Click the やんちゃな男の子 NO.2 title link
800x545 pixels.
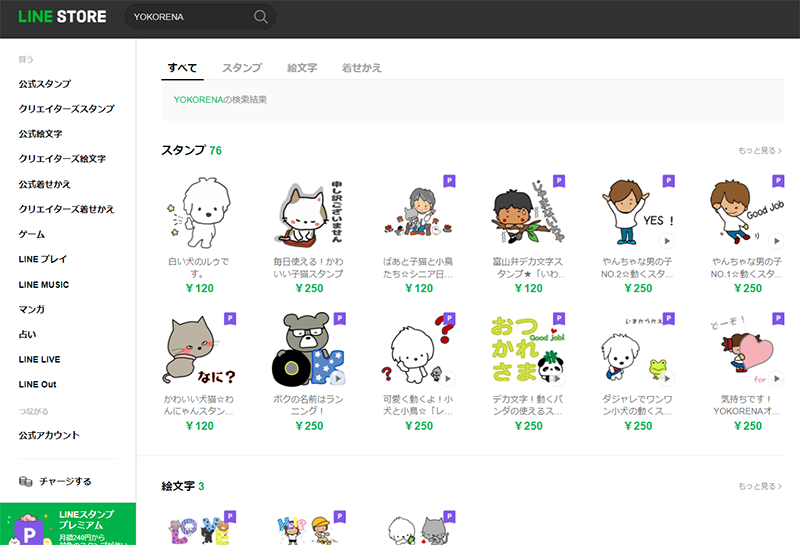pyautogui.click(x=637, y=267)
